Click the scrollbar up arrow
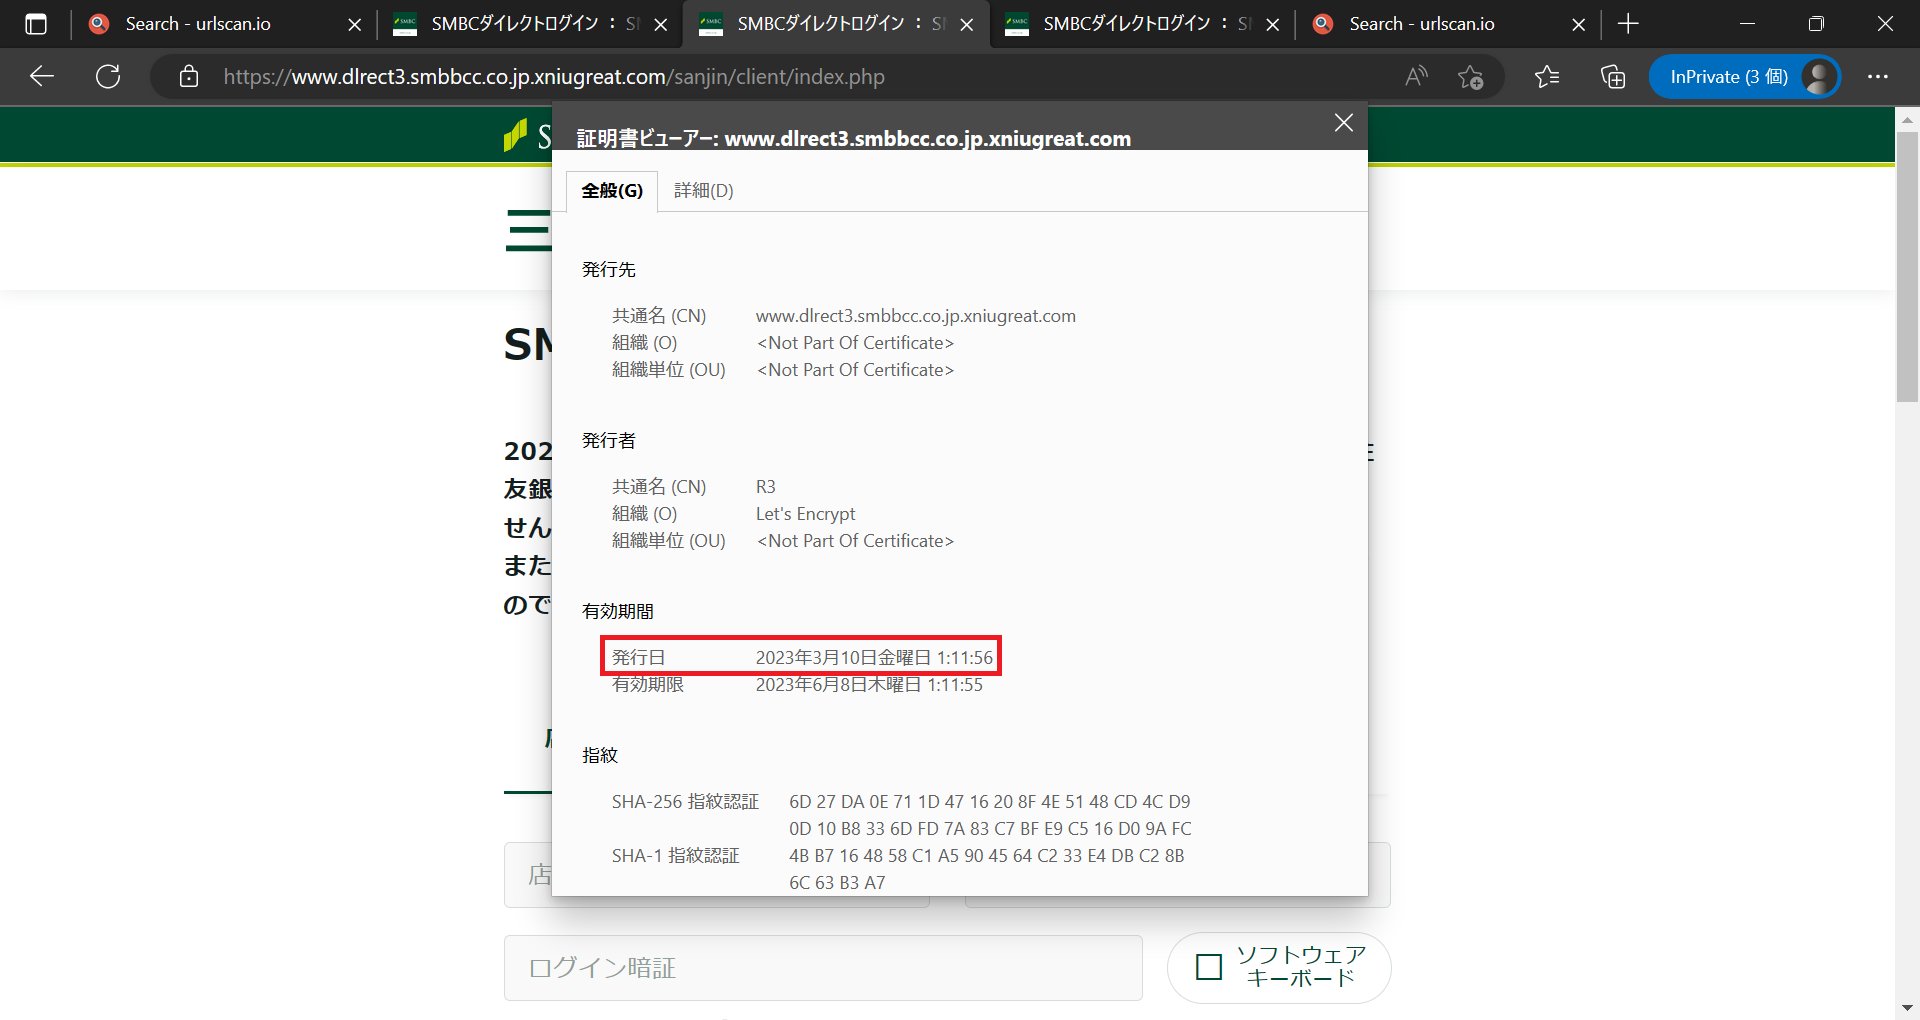This screenshot has height=1020, width=1920. [1907, 119]
